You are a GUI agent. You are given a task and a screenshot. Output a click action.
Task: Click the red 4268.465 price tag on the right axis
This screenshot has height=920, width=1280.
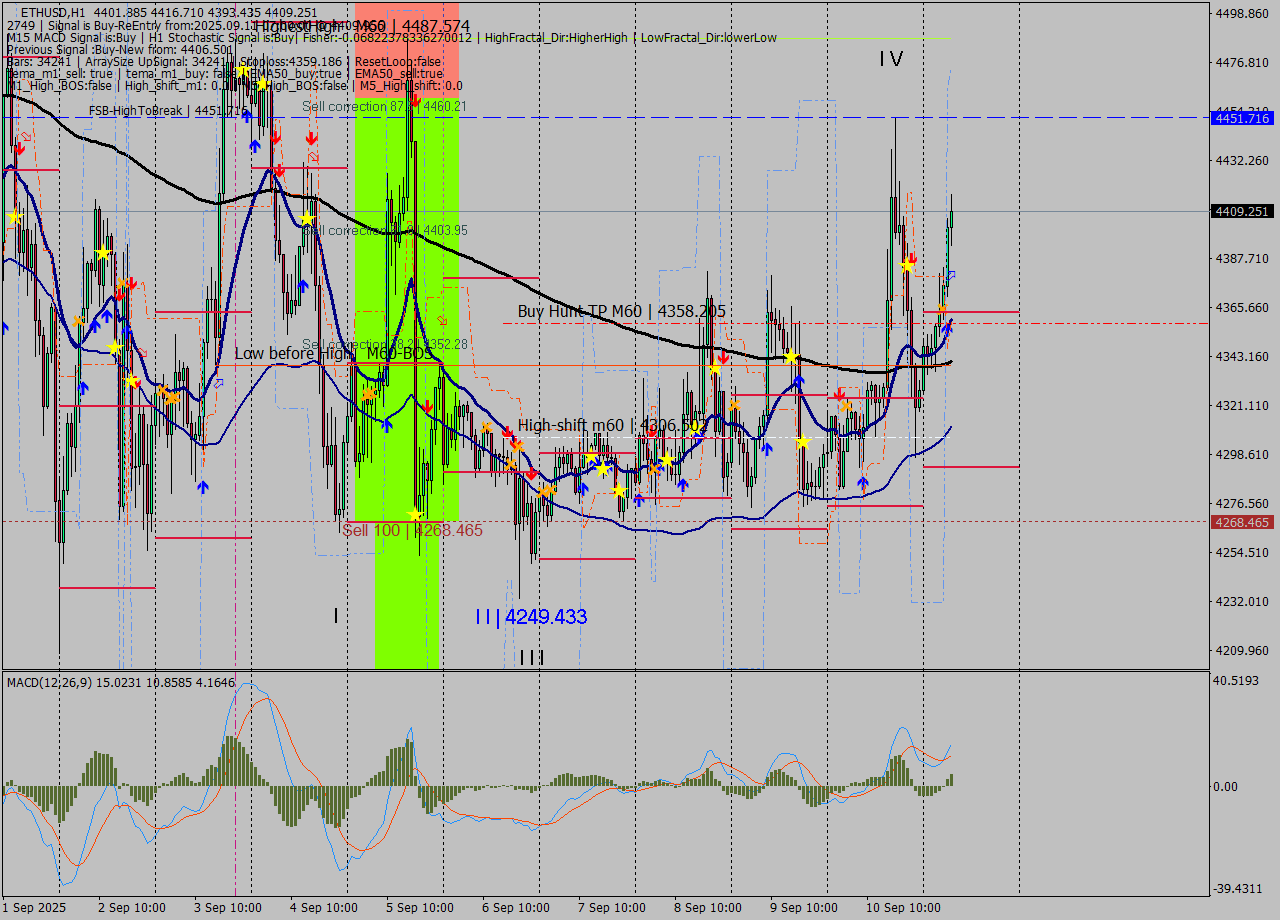[1243, 522]
